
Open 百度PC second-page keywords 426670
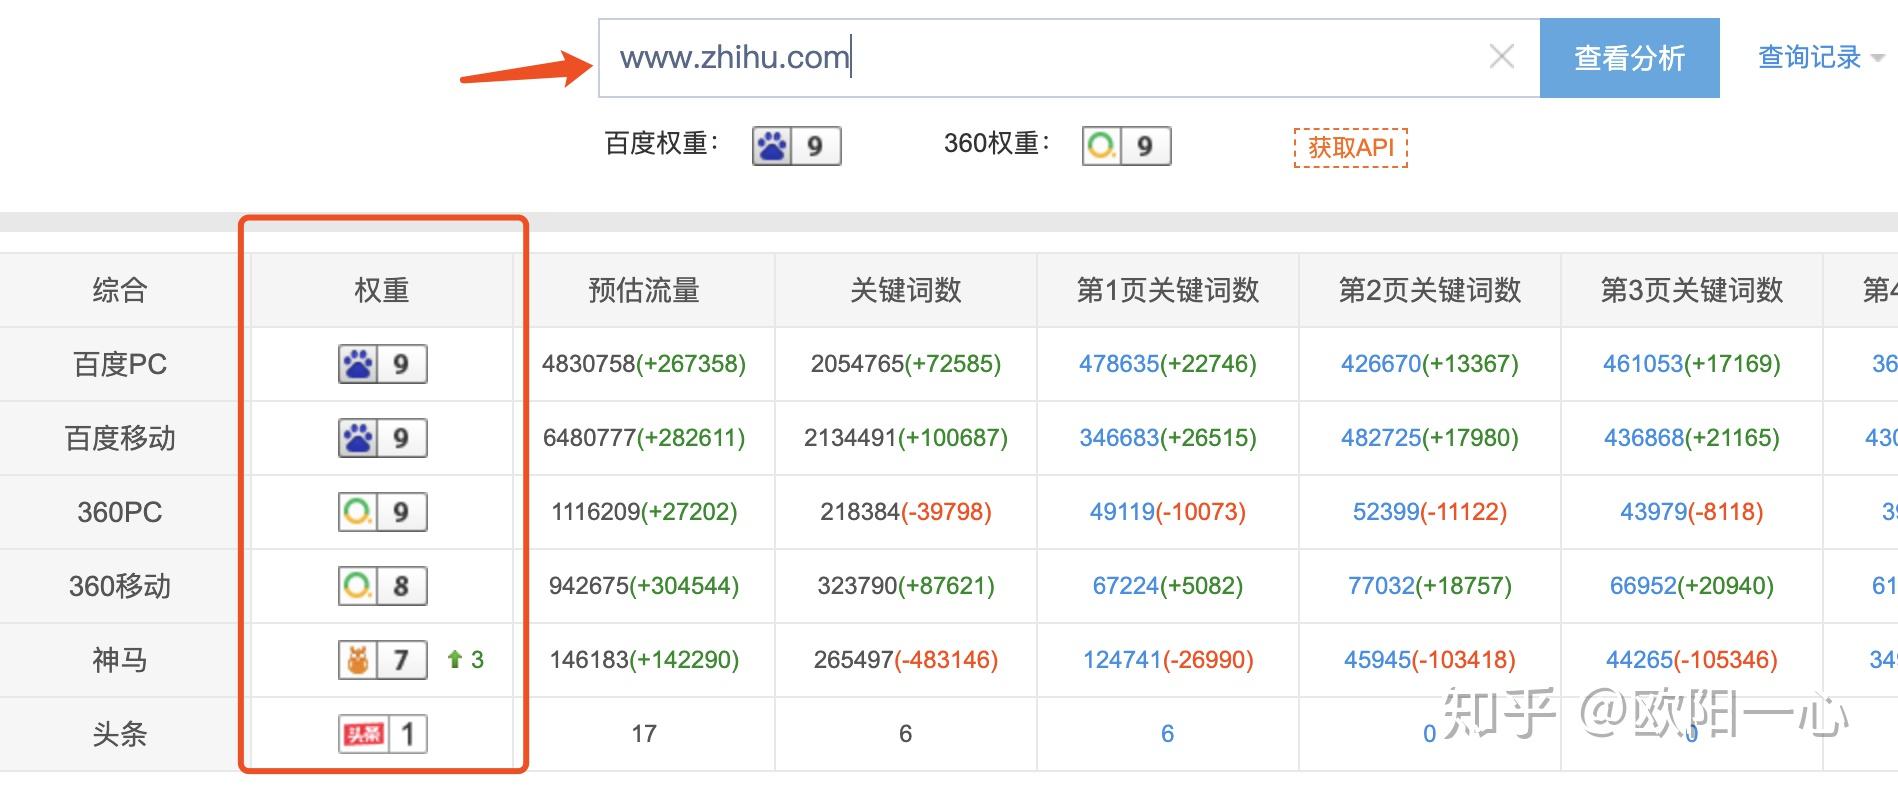pos(1381,364)
